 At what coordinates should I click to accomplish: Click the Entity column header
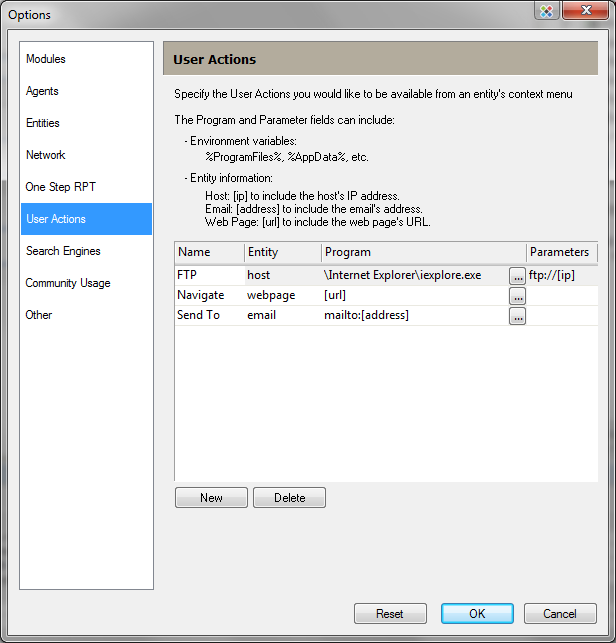[x=283, y=252]
